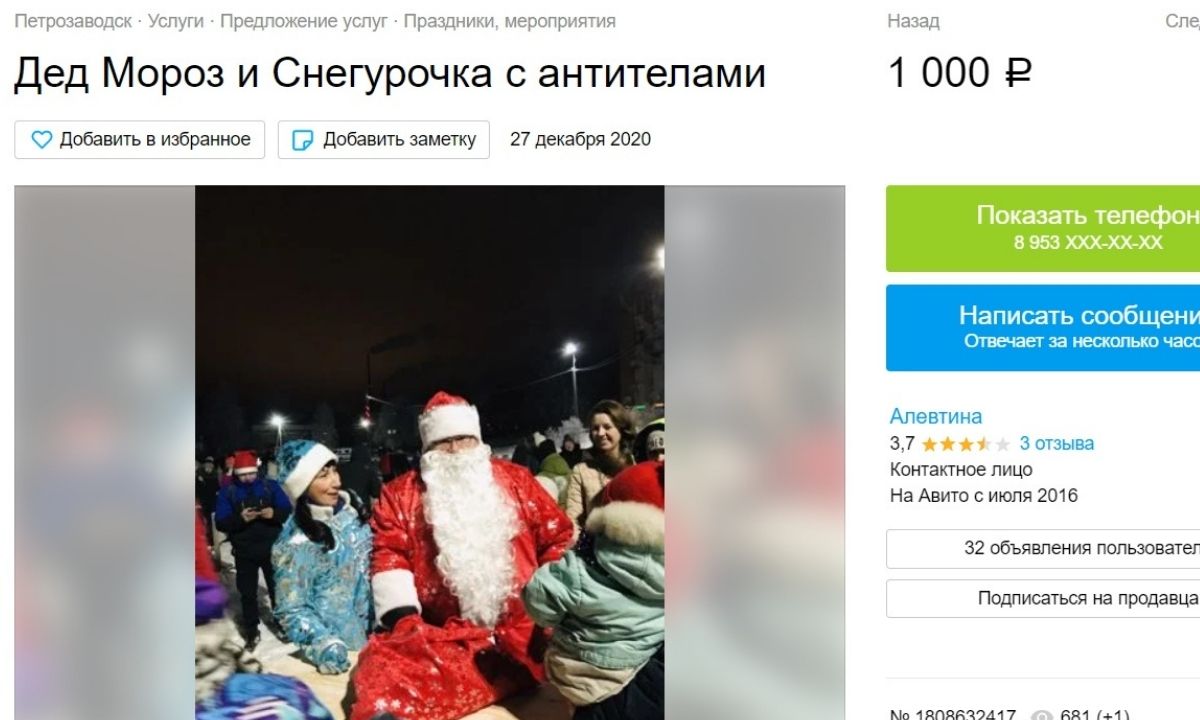Click 32 объявления пользователя button
1200x720 pixels.
(1043, 548)
